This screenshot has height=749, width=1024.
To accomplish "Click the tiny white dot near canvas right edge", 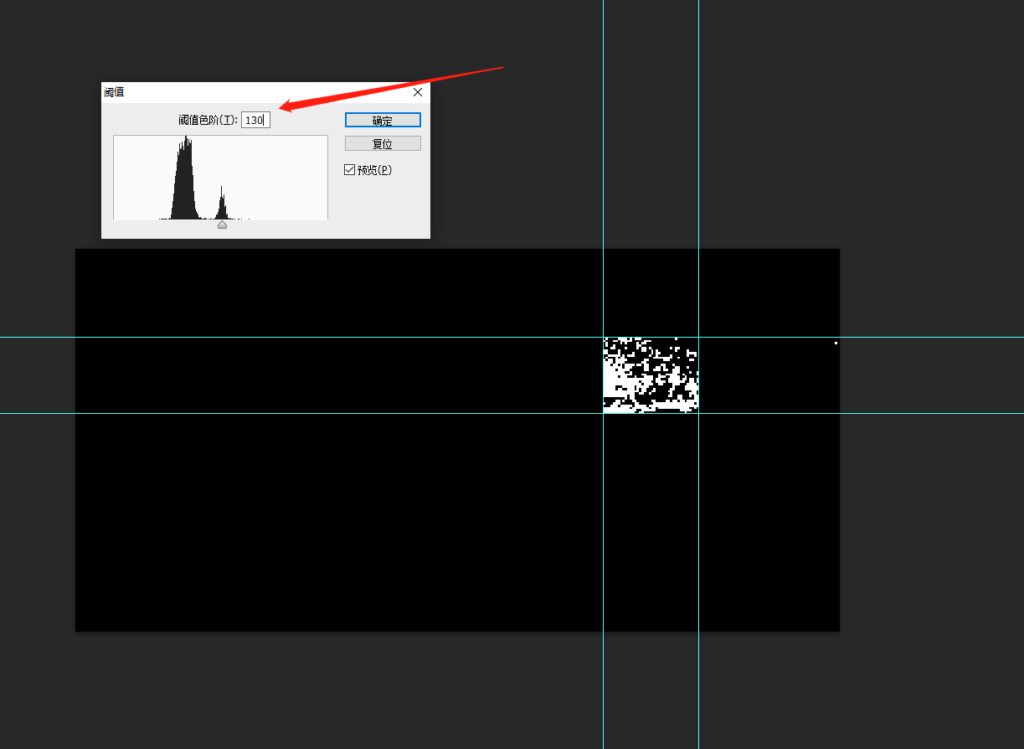I will (836, 343).
